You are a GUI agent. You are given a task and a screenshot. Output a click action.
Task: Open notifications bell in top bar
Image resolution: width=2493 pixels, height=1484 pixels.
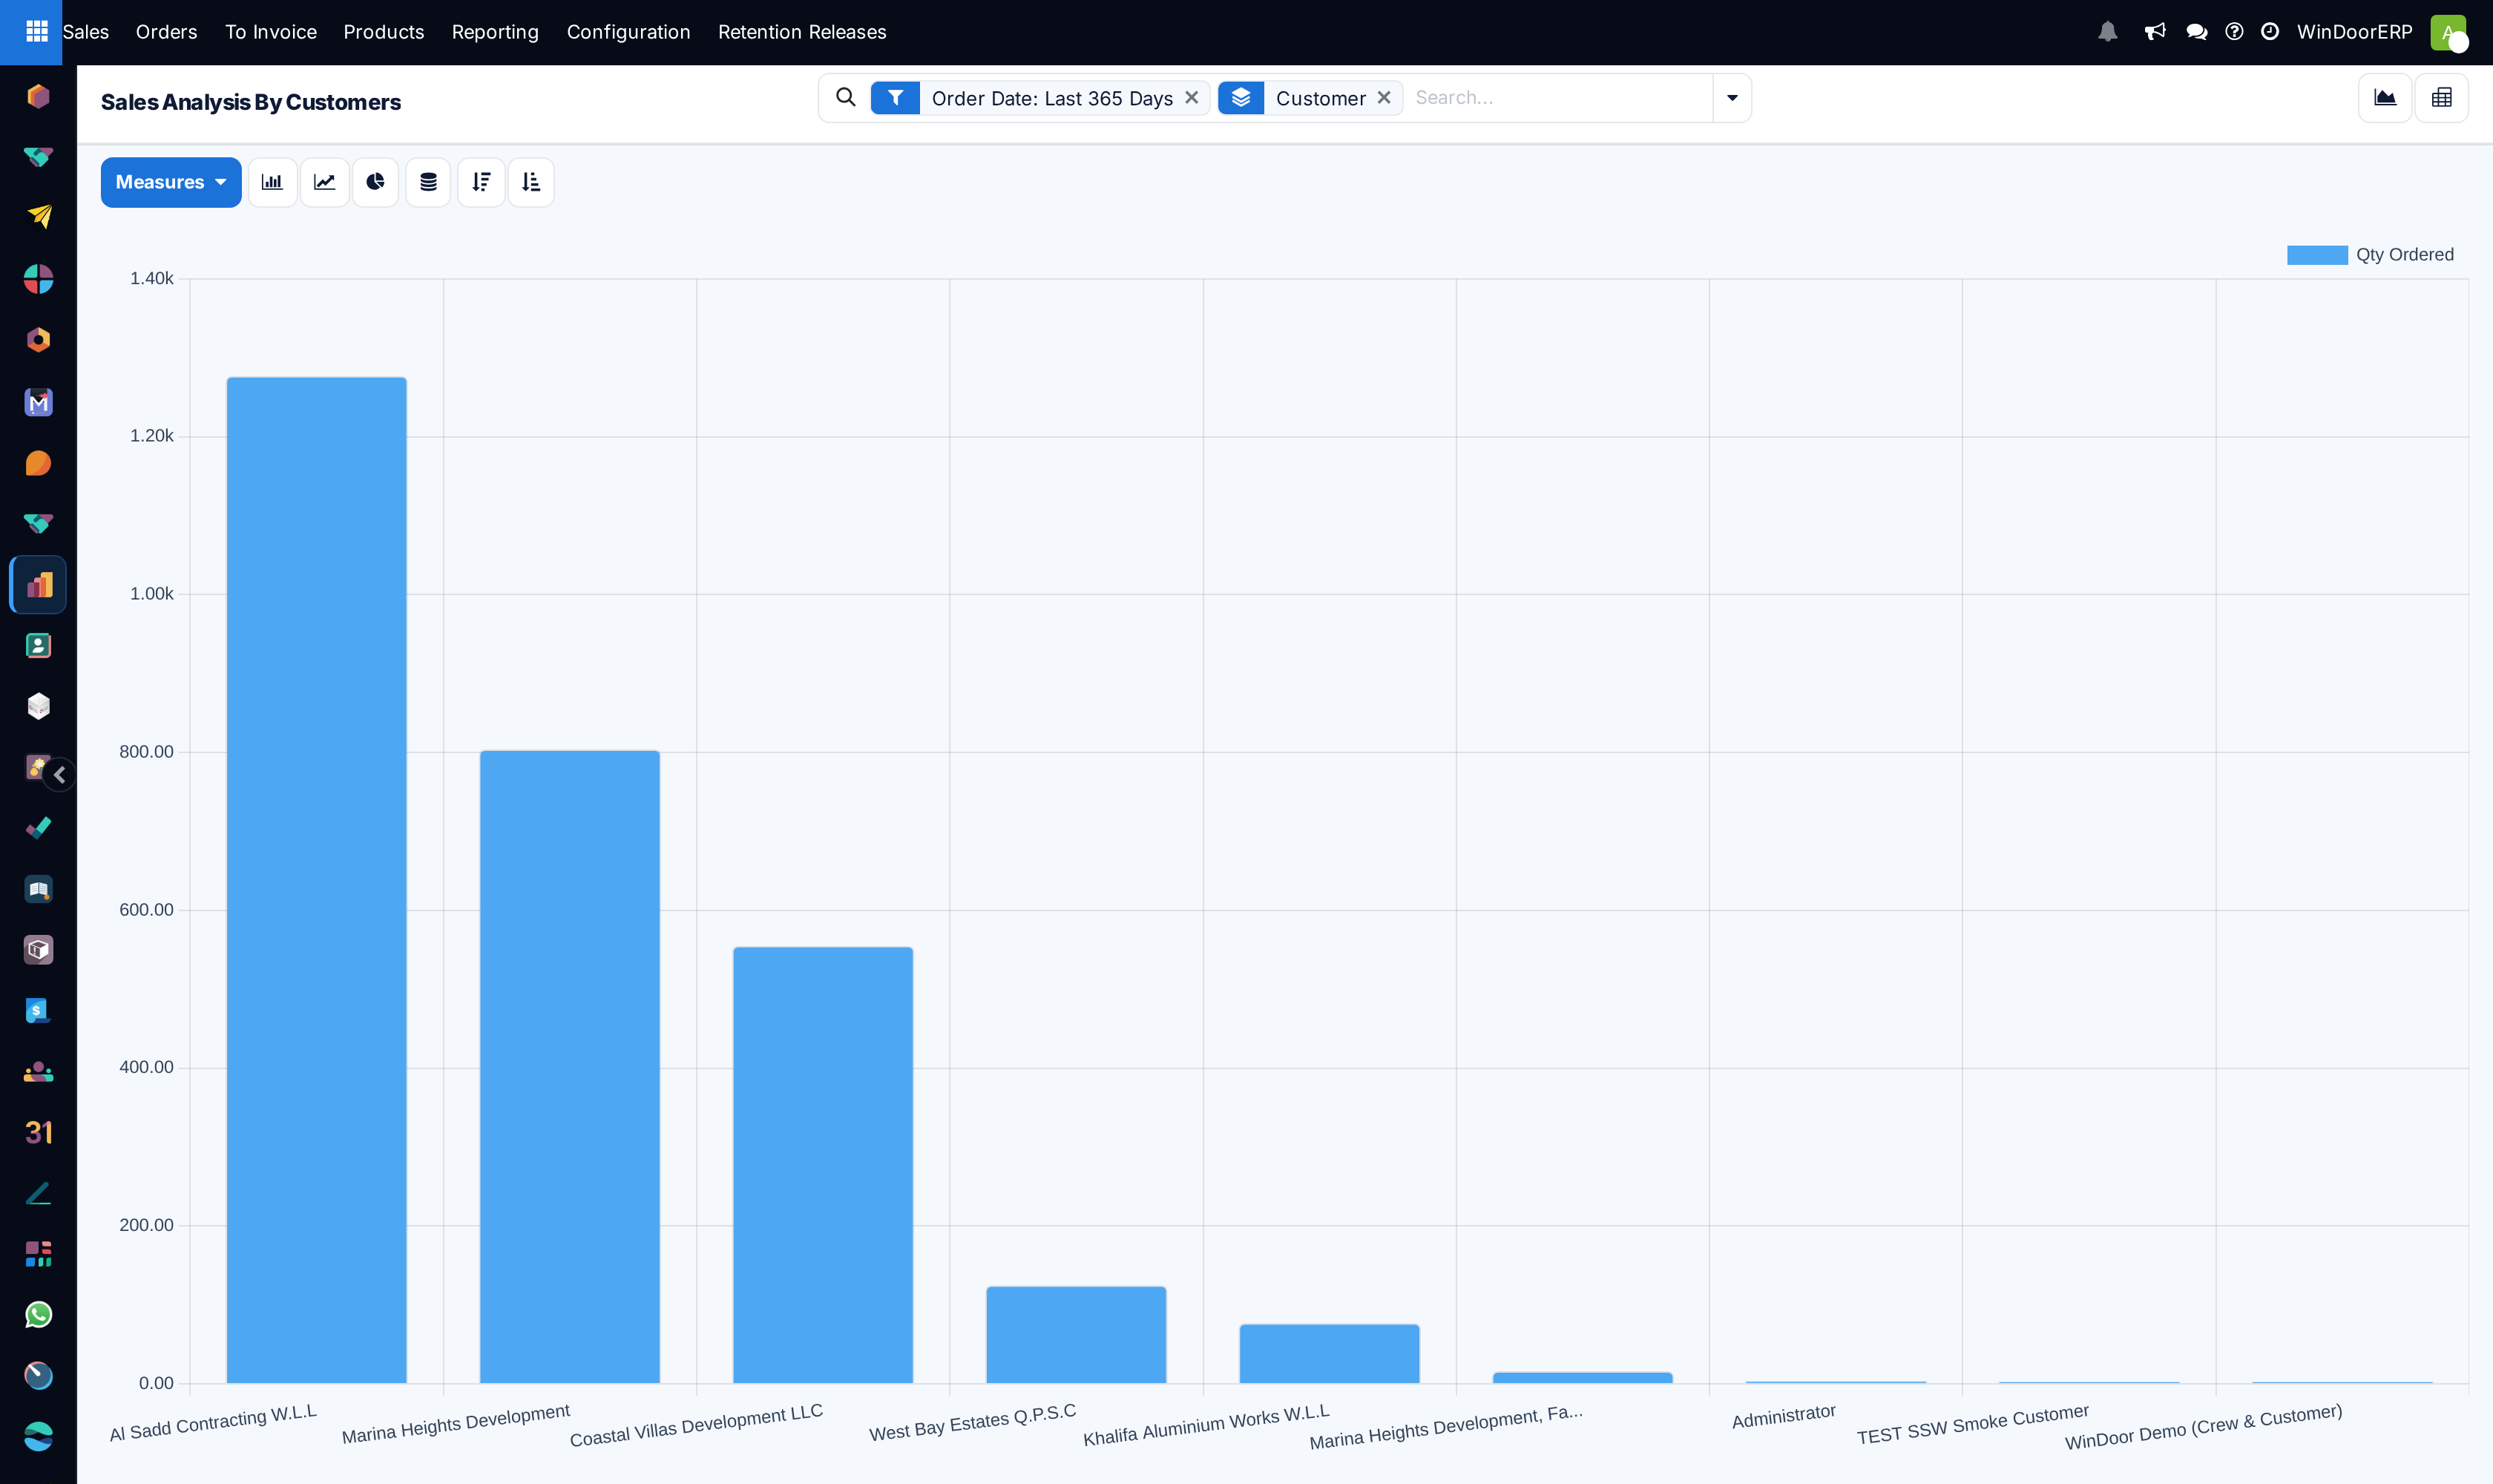click(x=2108, y=32)
